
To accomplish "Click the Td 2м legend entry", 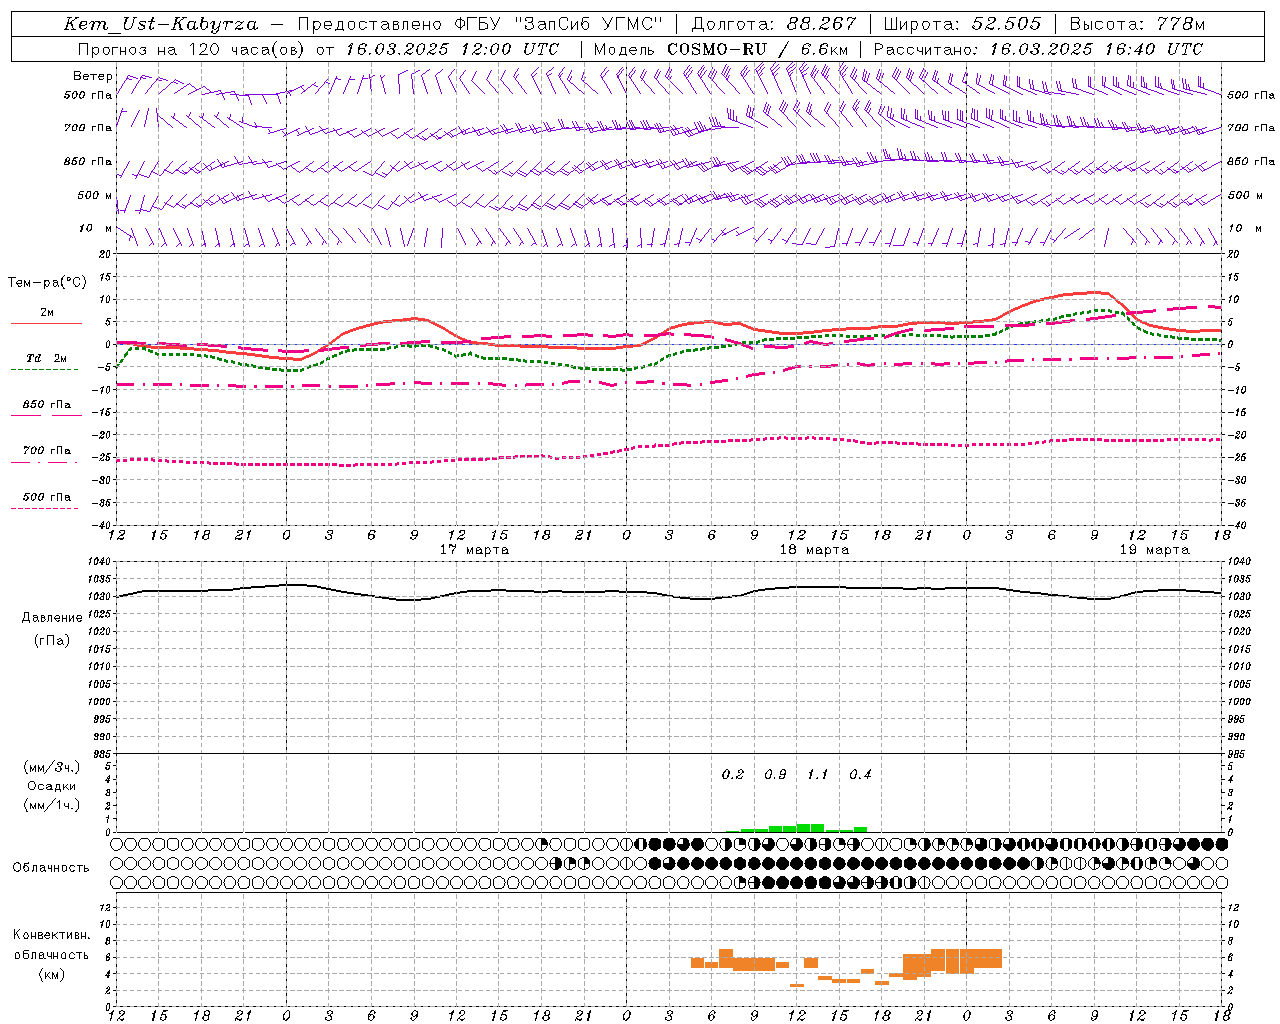I will pyautogui.click(x=47, y=358).
